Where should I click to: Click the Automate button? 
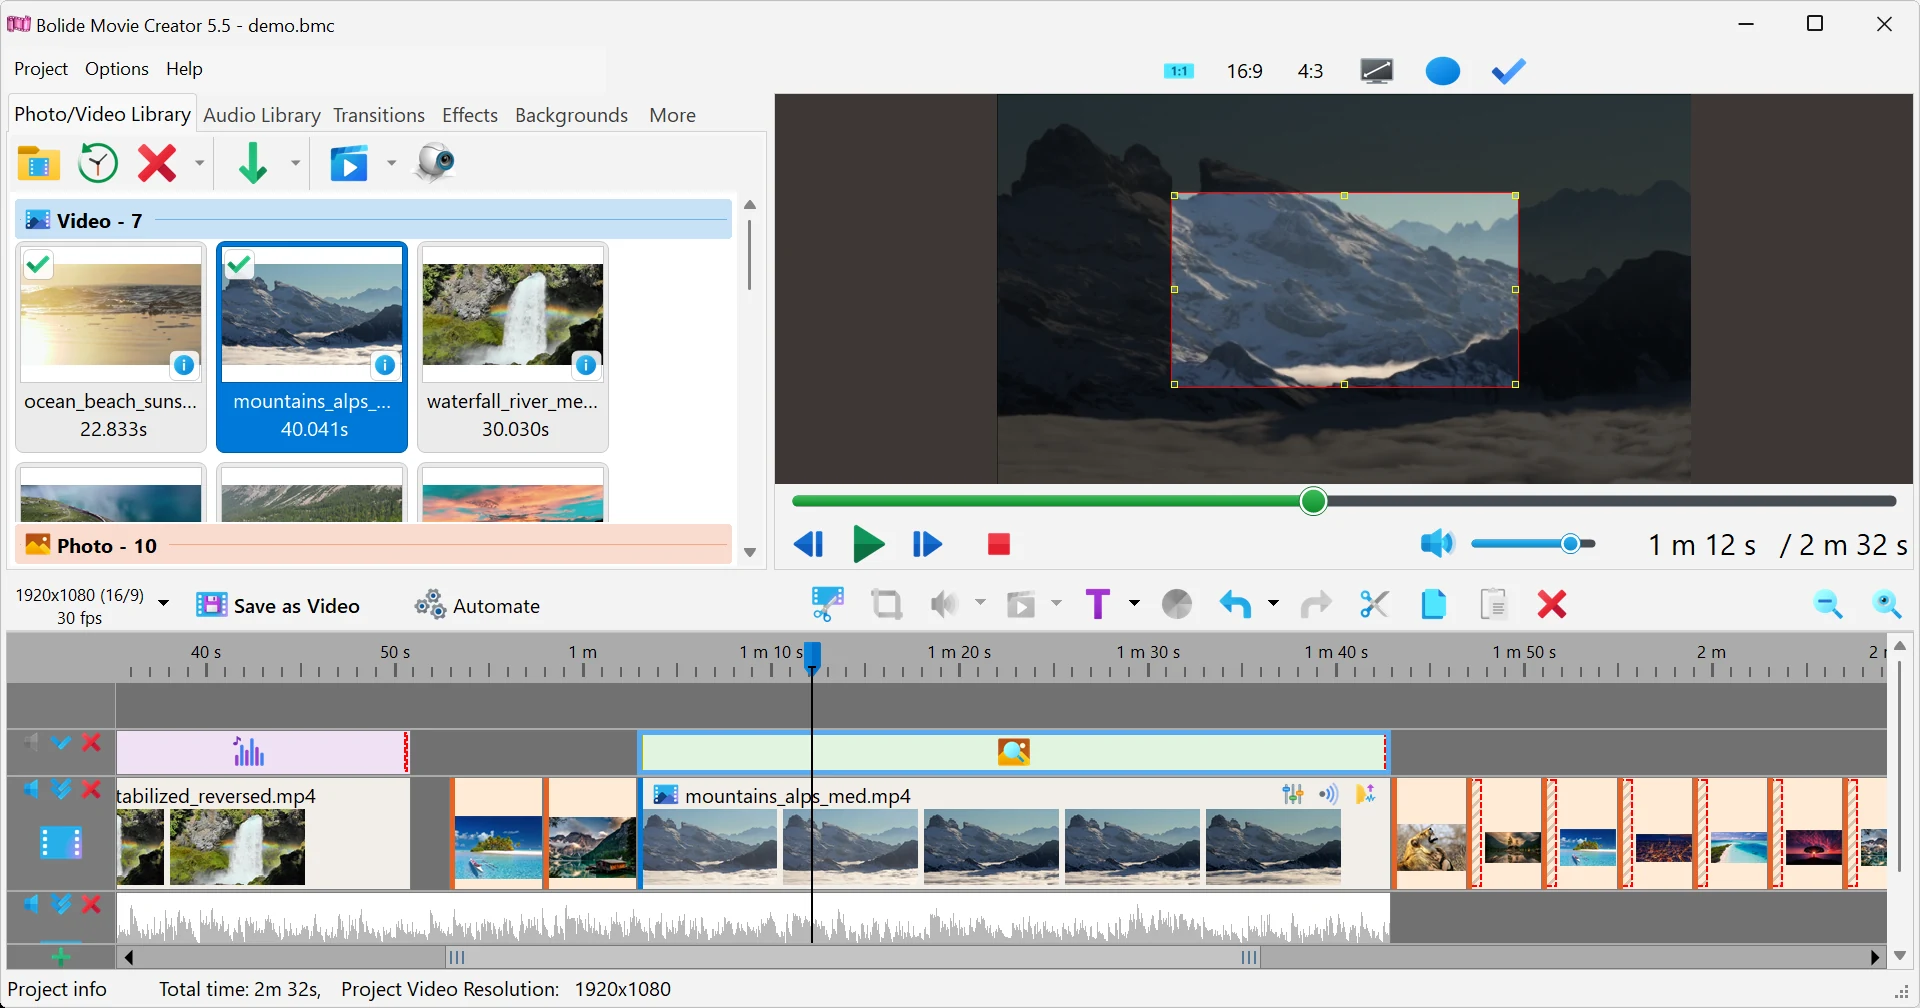(x=478, y=606)
